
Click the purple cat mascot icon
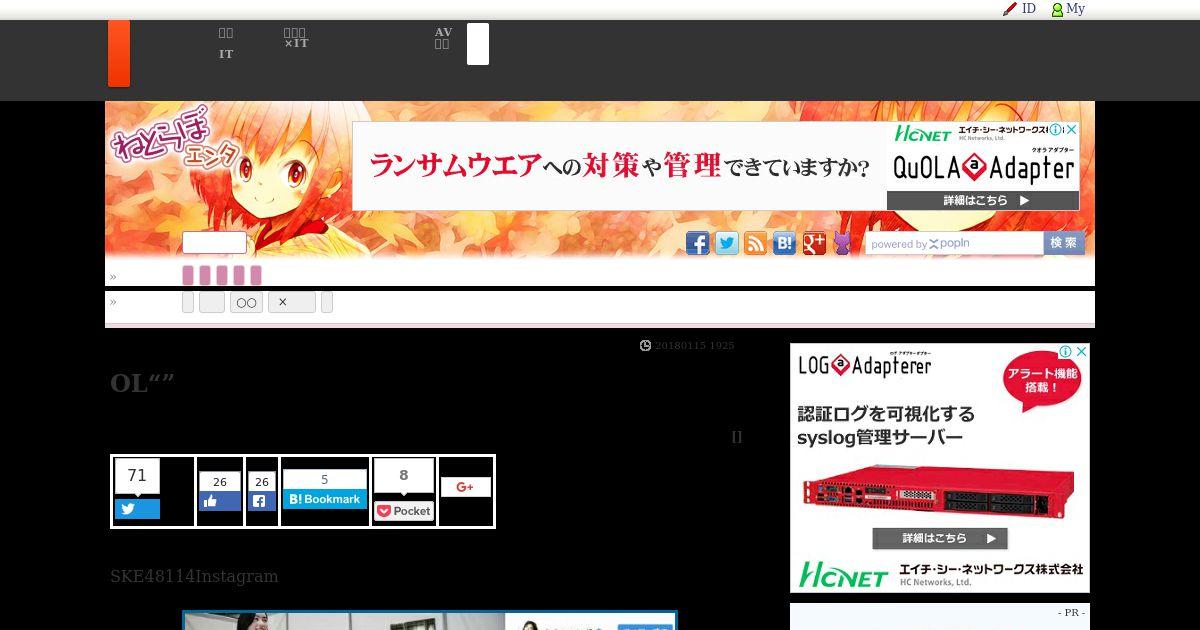tap(842, 243)
